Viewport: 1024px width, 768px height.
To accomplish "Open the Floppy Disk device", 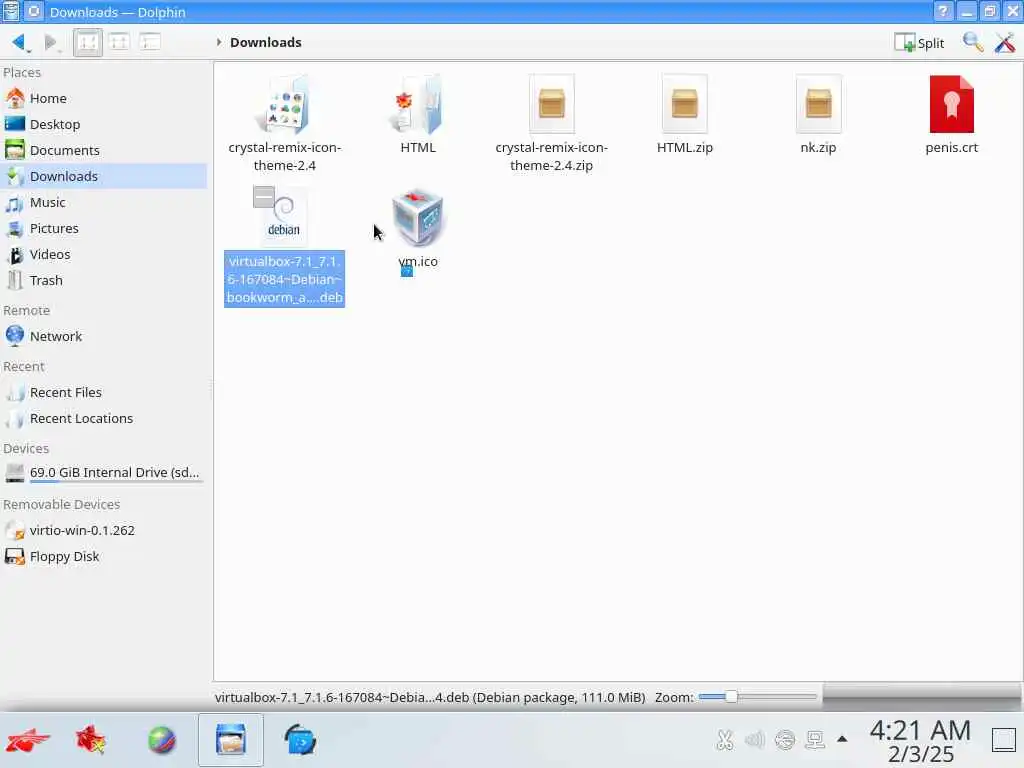I will point(104,556).
